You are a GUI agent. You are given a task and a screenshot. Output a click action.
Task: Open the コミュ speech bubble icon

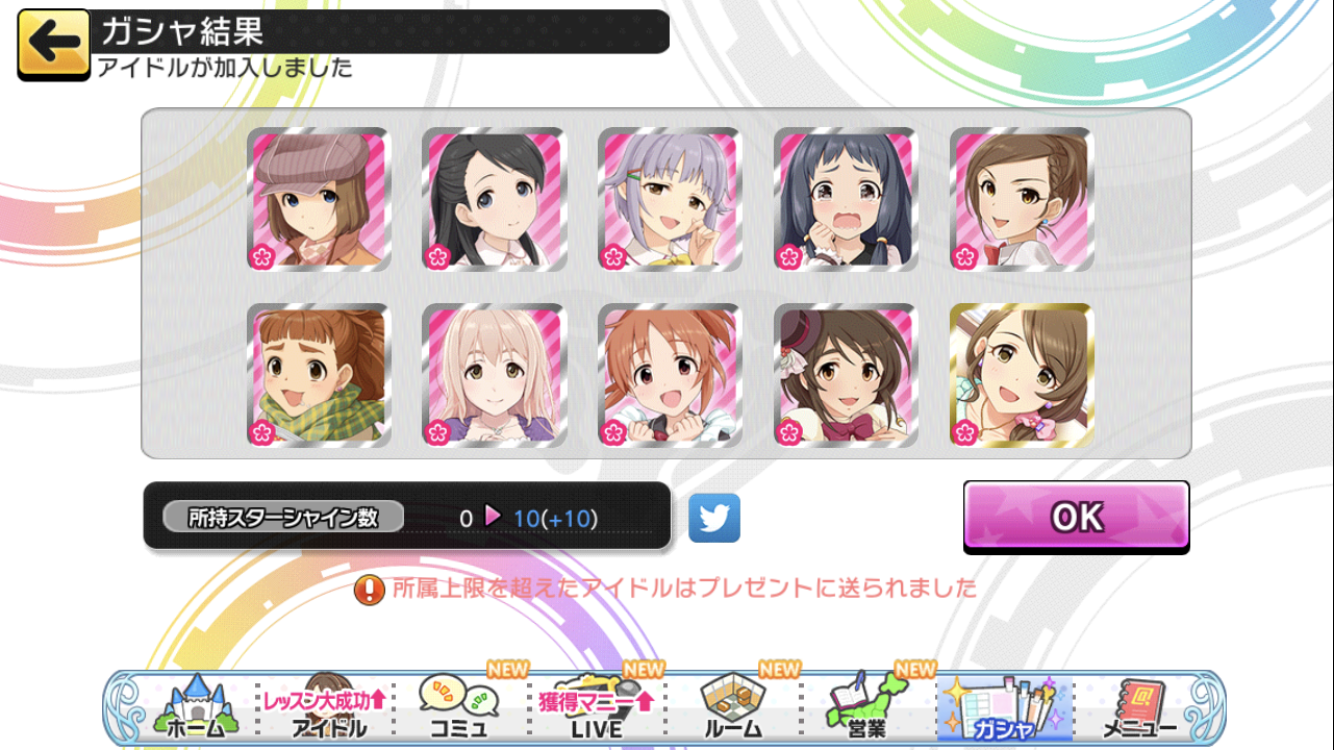pos(459,706)
